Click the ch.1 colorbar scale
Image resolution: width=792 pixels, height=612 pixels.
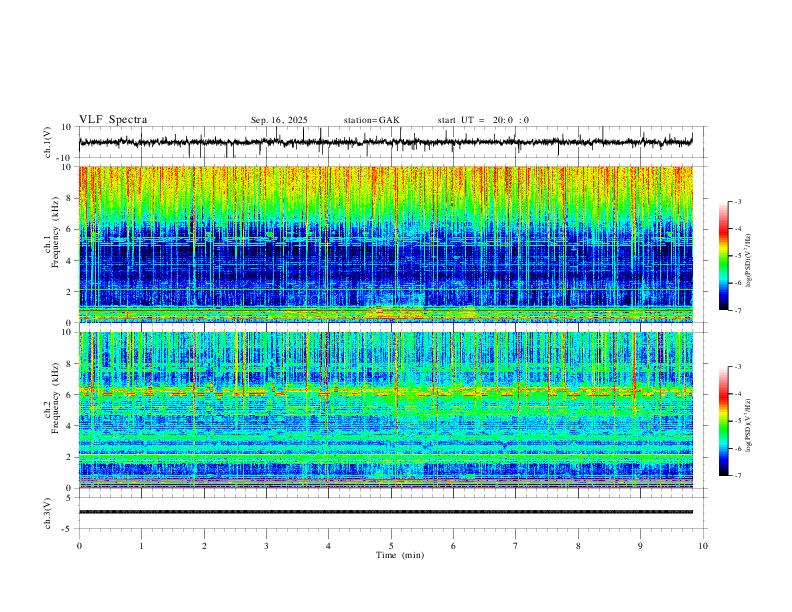723,256
